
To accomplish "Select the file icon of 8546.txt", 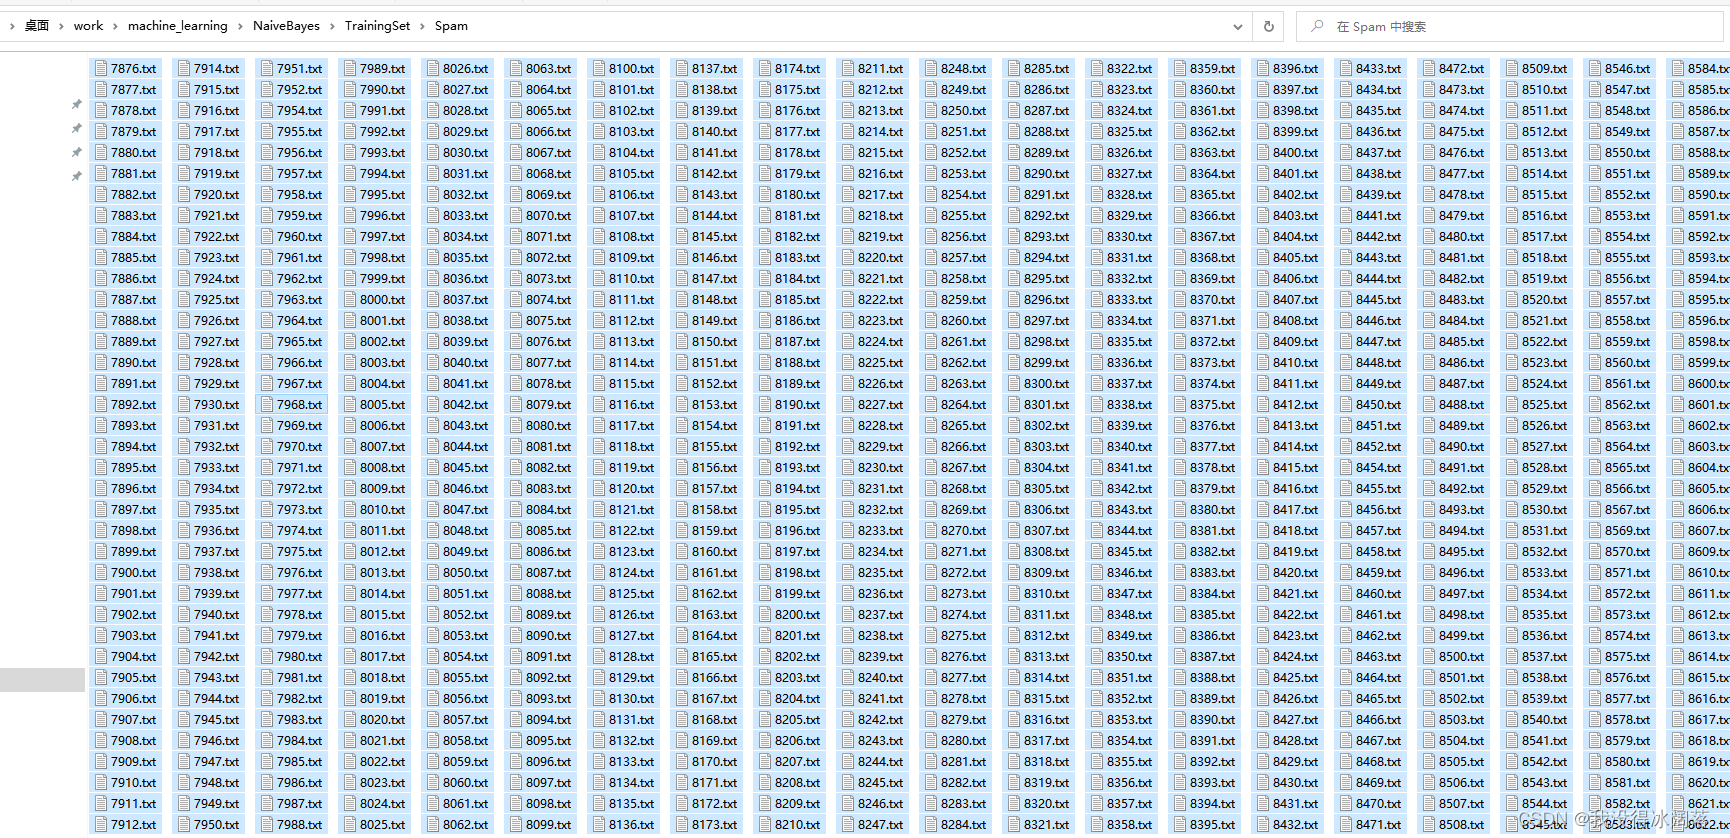I will [1595, 69].
